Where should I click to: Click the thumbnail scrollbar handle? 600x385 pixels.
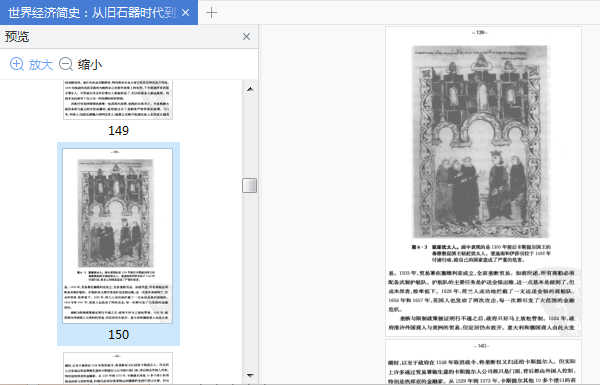[249, 186]
